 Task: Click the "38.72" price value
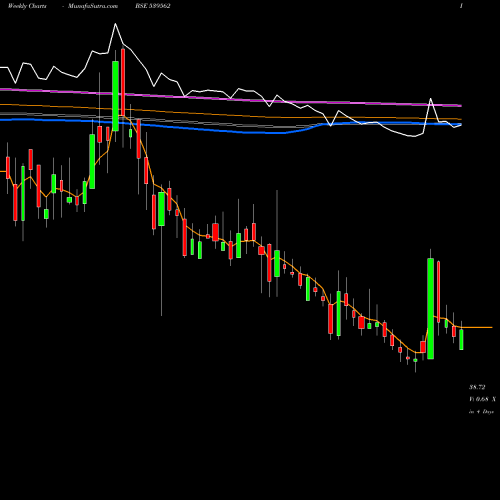[x=477, y=387]
